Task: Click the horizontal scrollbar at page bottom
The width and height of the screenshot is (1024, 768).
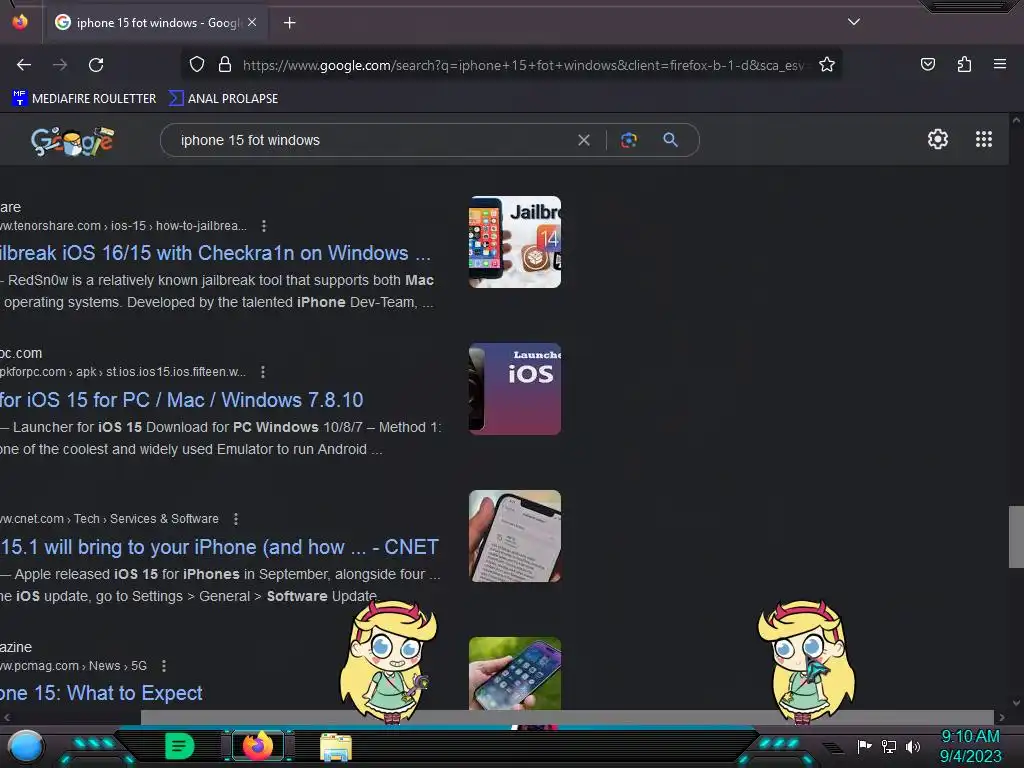Action: pos(568,716)
